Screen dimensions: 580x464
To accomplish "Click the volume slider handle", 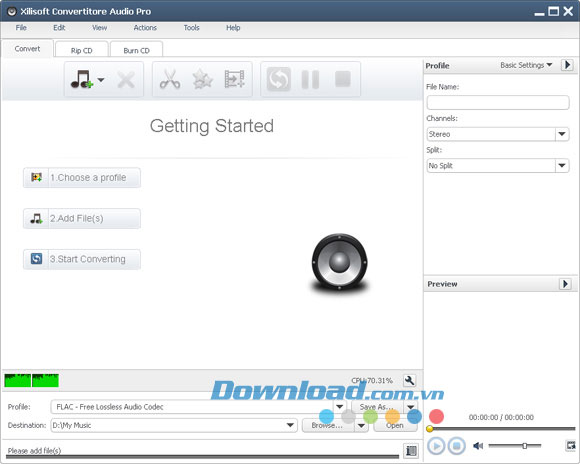I will coord(525,445).
